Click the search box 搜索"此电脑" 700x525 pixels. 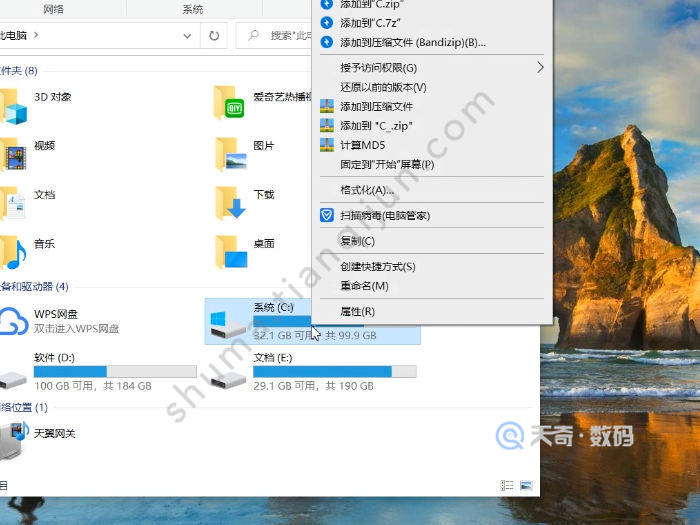pos(274,35)
